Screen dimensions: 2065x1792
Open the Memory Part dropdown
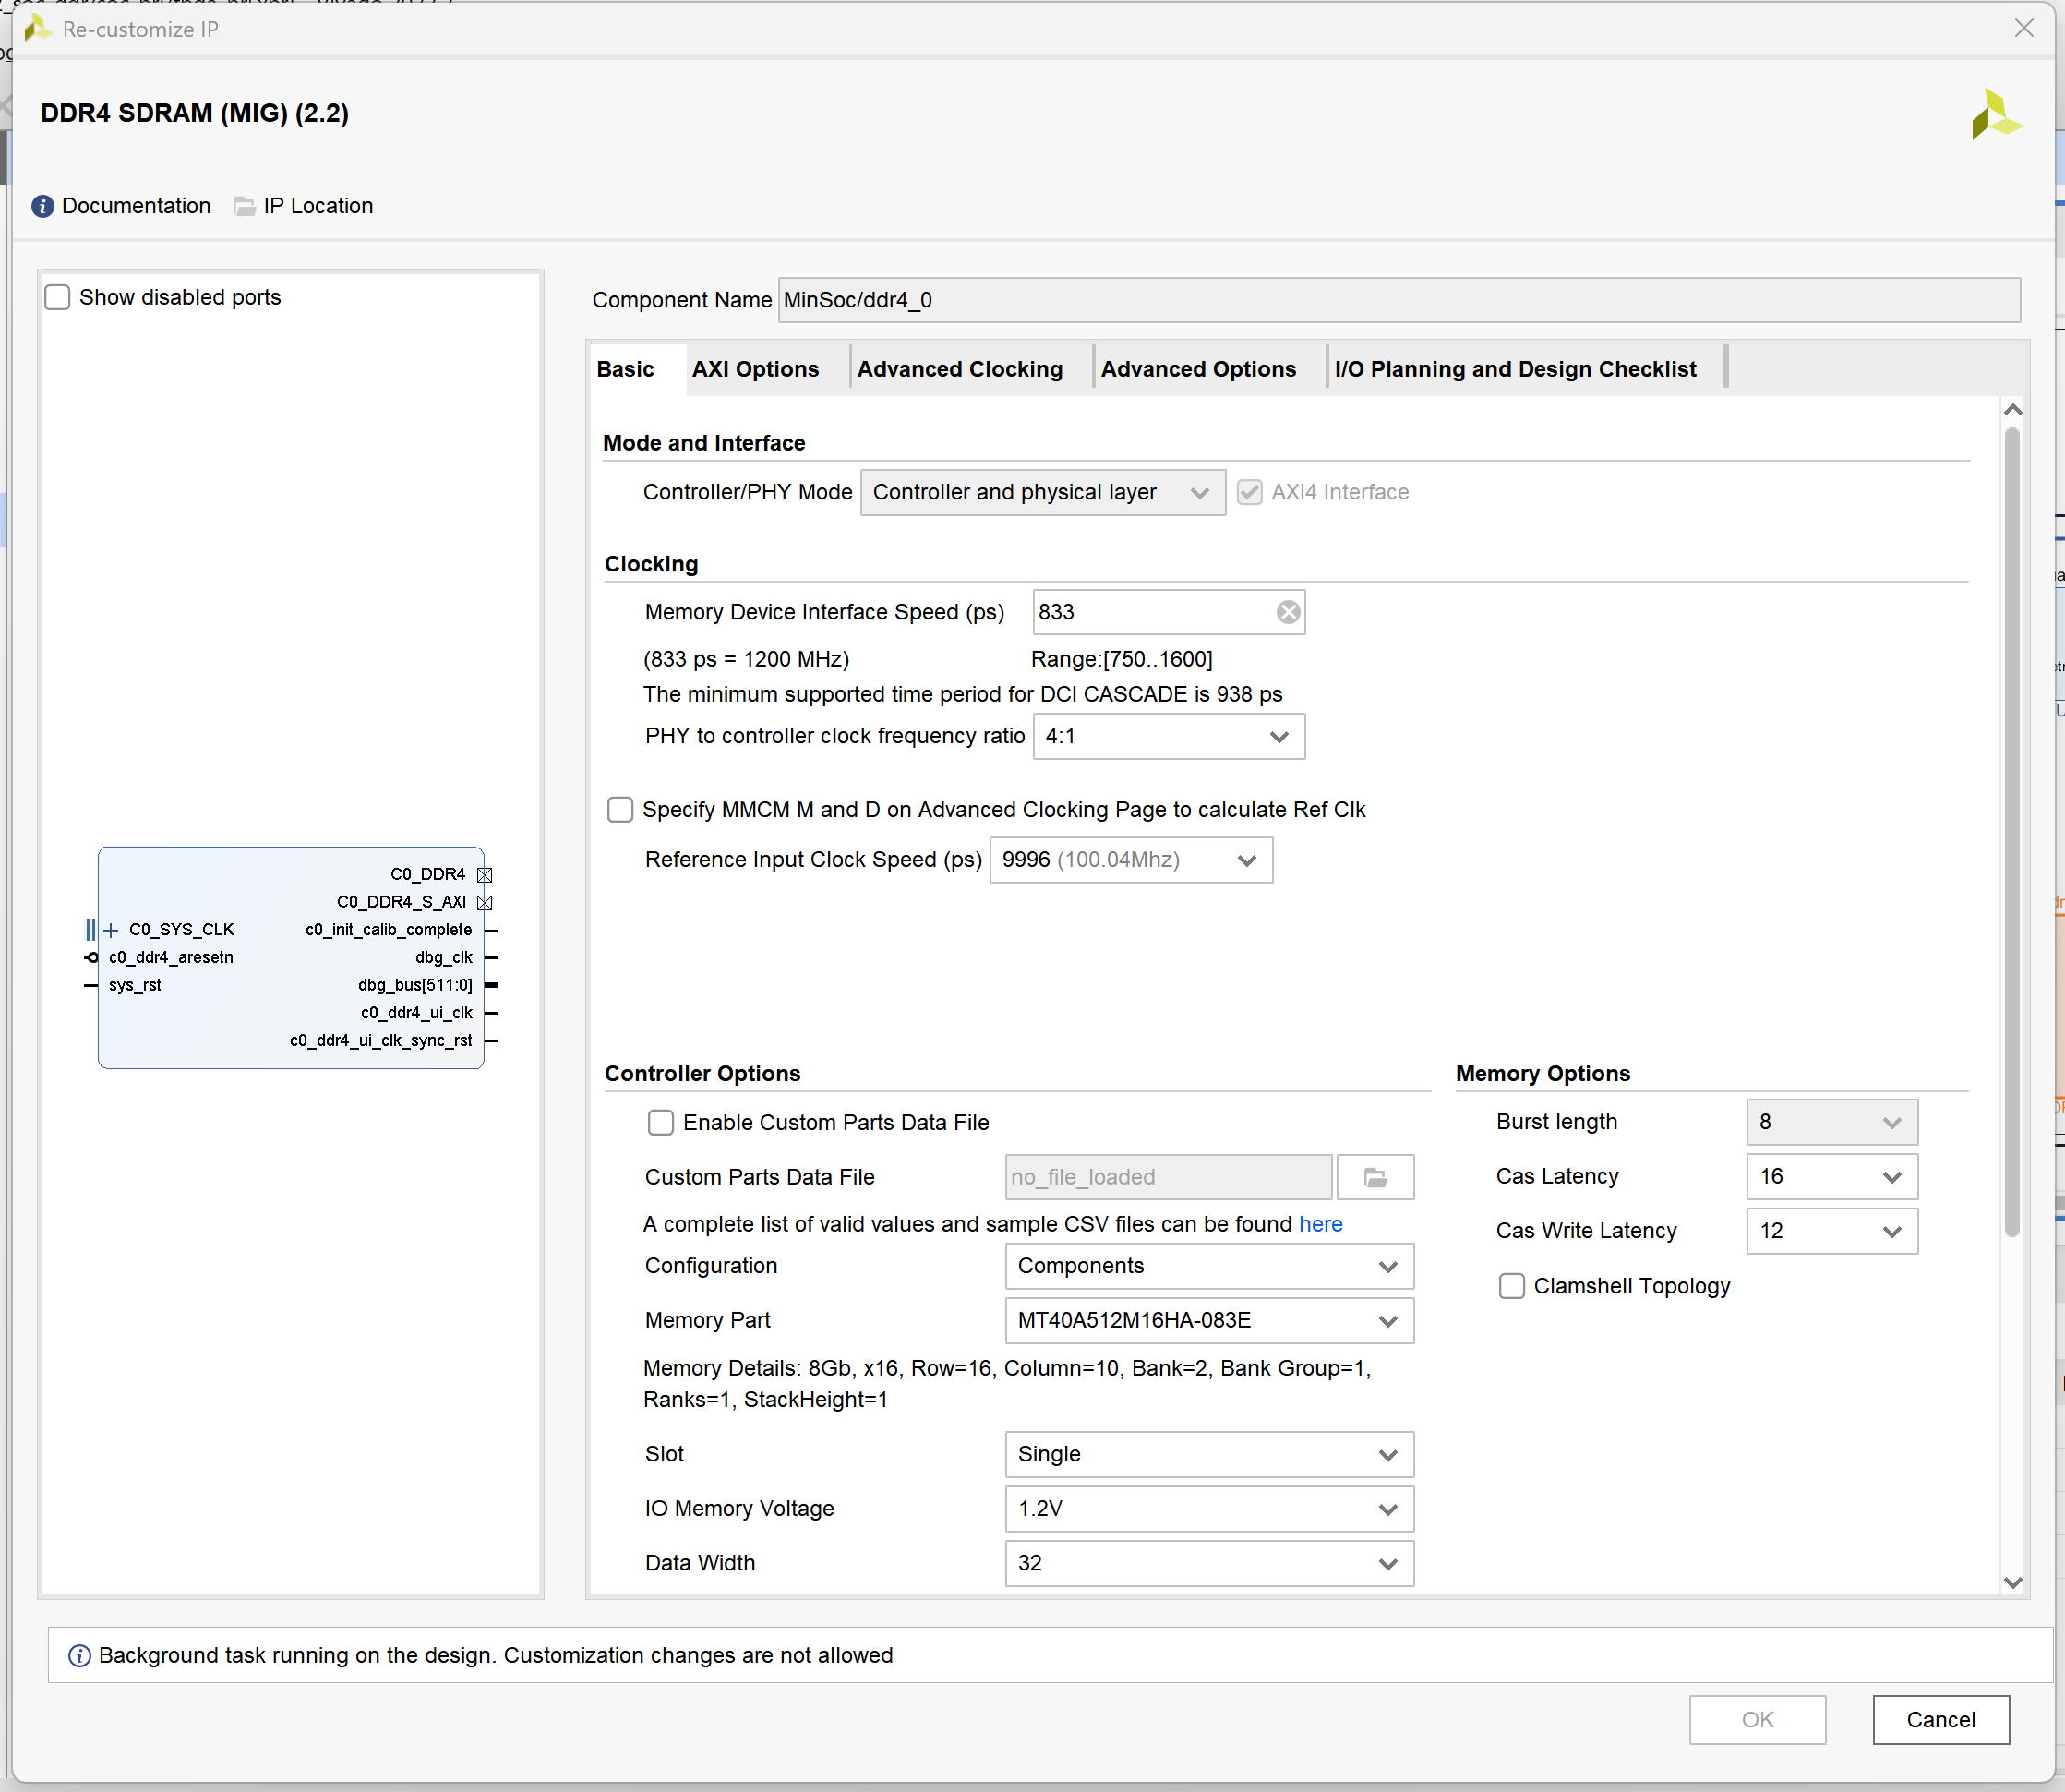(1209, 1321)
